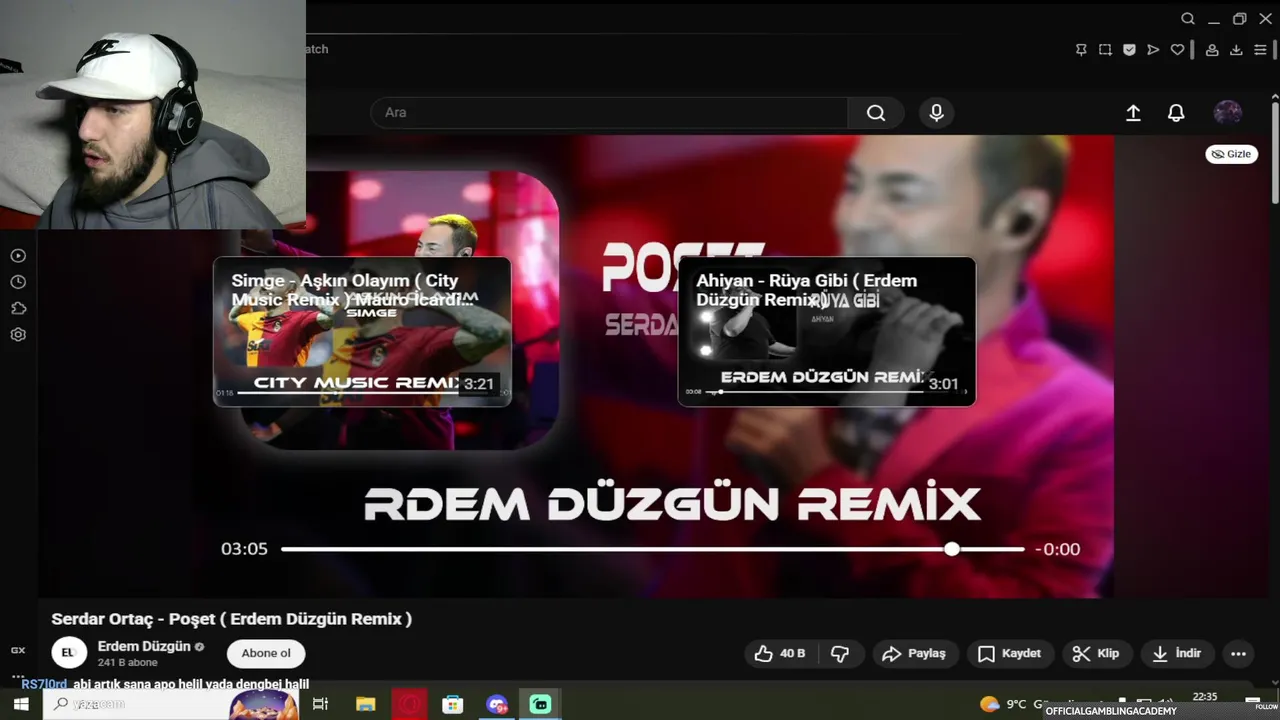
Task: Open sidebar player icon
Action: click(18, 256)
